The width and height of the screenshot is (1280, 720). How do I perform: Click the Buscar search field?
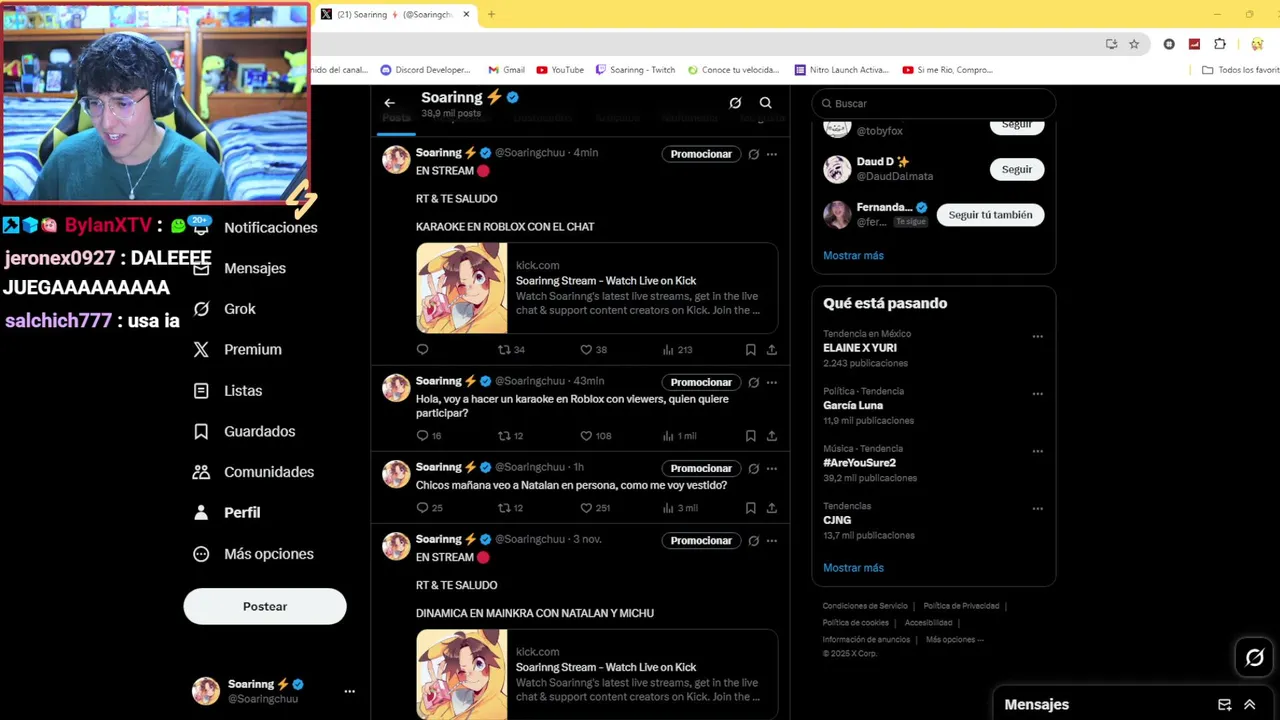(x=934, y=103)
